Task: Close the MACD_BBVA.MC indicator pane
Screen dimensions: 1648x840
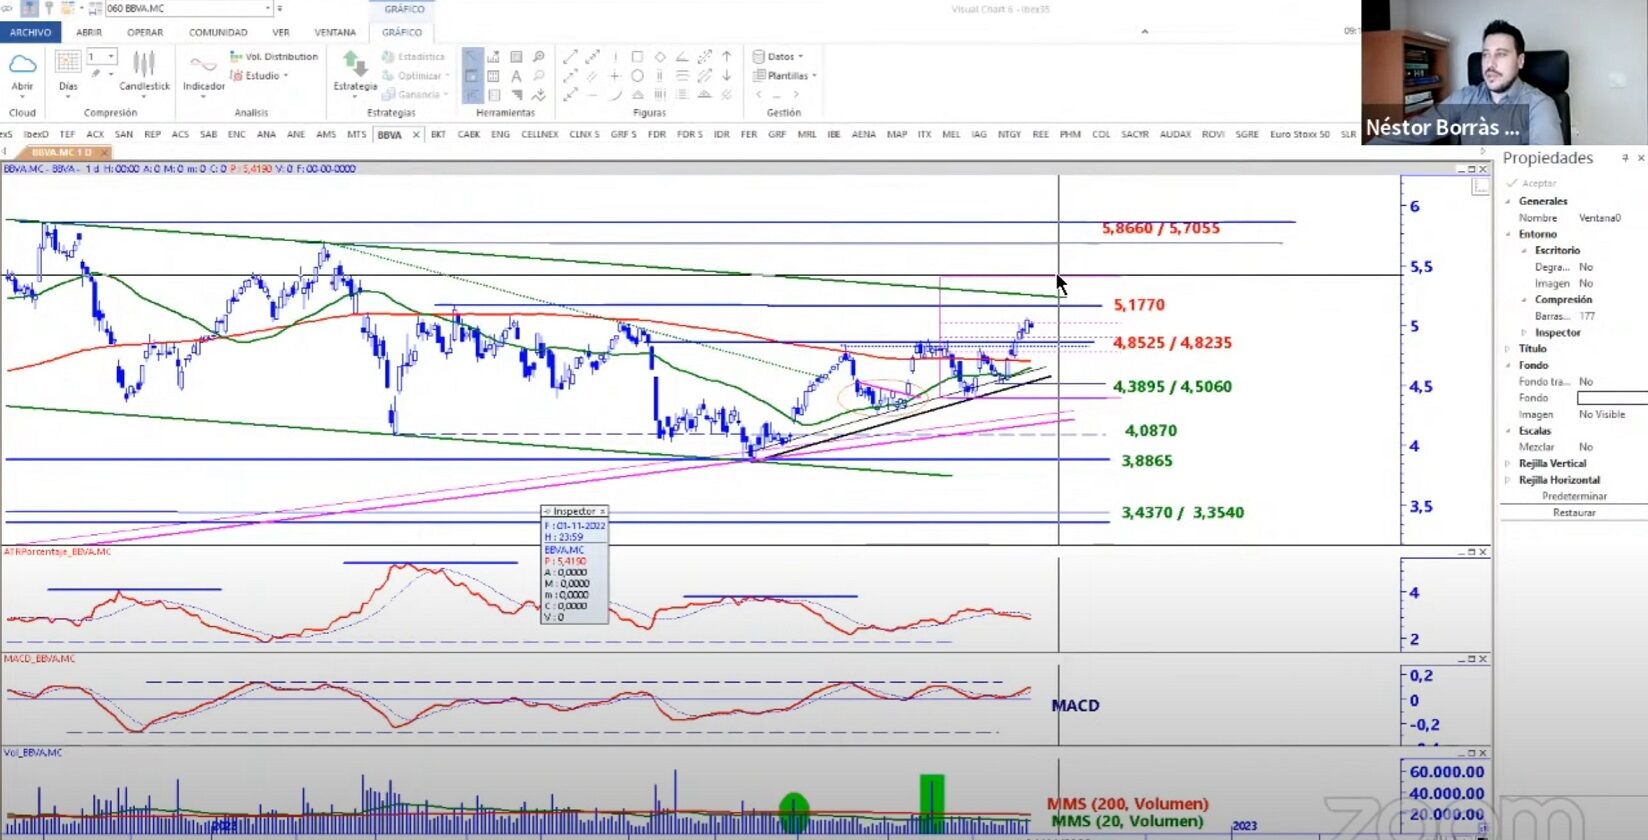Action: [1483, 659]
